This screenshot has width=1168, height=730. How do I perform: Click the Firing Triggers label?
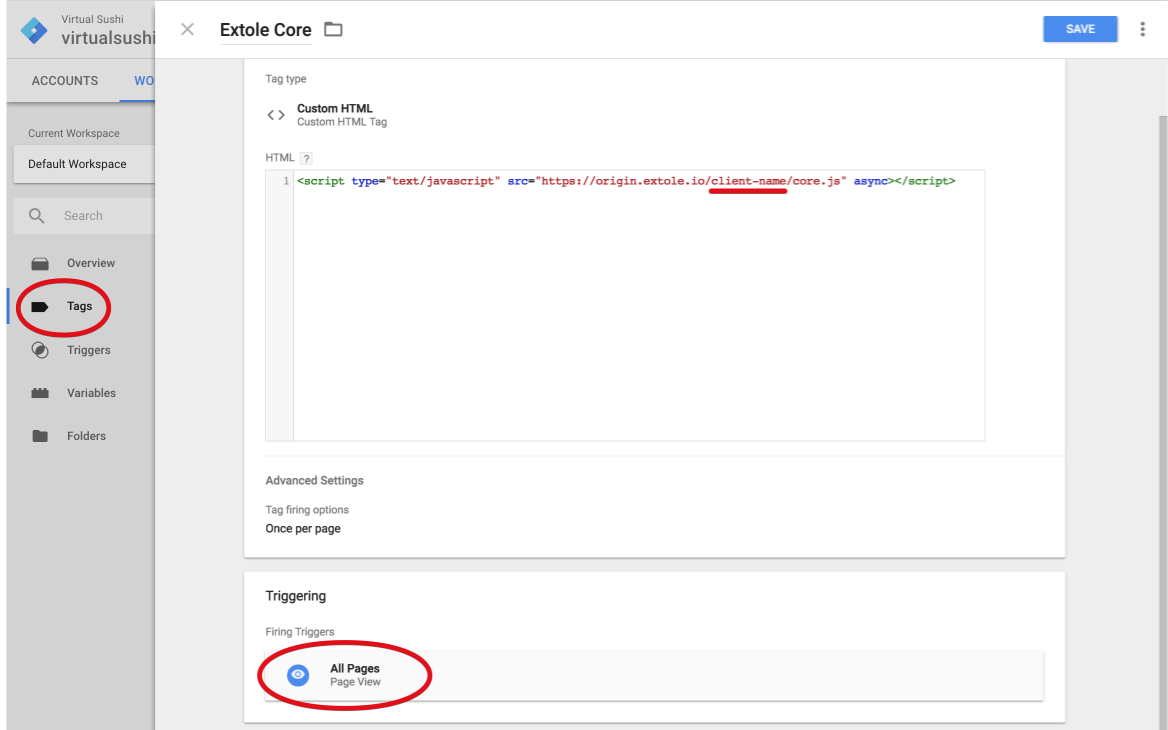tap(299, 632)
